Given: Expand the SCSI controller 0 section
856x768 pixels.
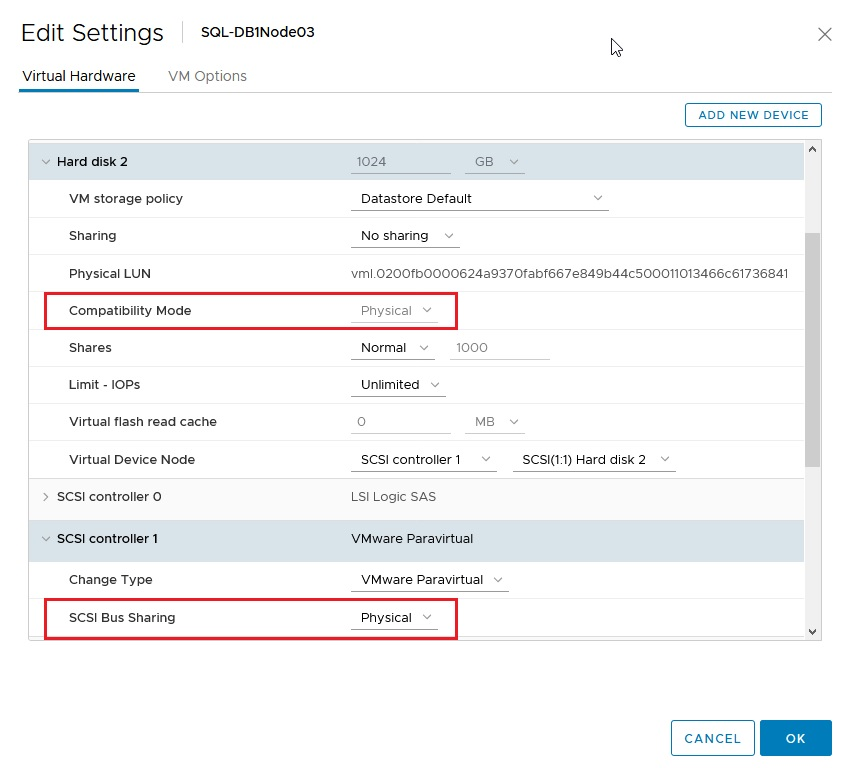Looking at the screenshot, I should pos(45,497).
